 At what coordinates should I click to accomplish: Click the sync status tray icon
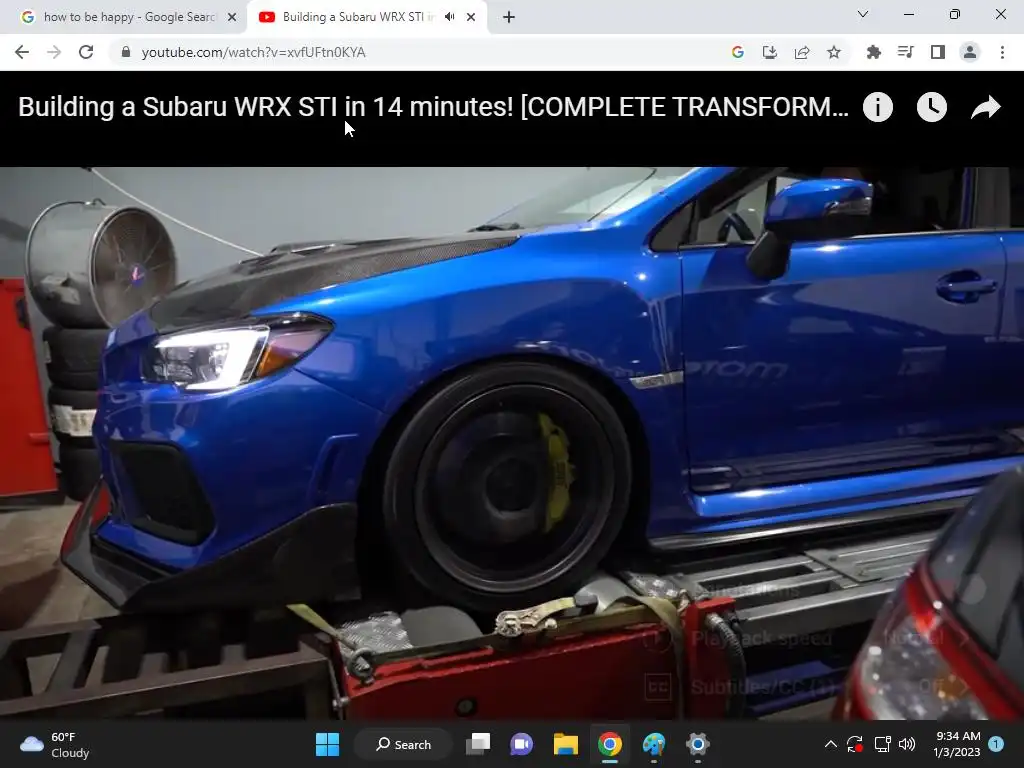tap(855, 744)
